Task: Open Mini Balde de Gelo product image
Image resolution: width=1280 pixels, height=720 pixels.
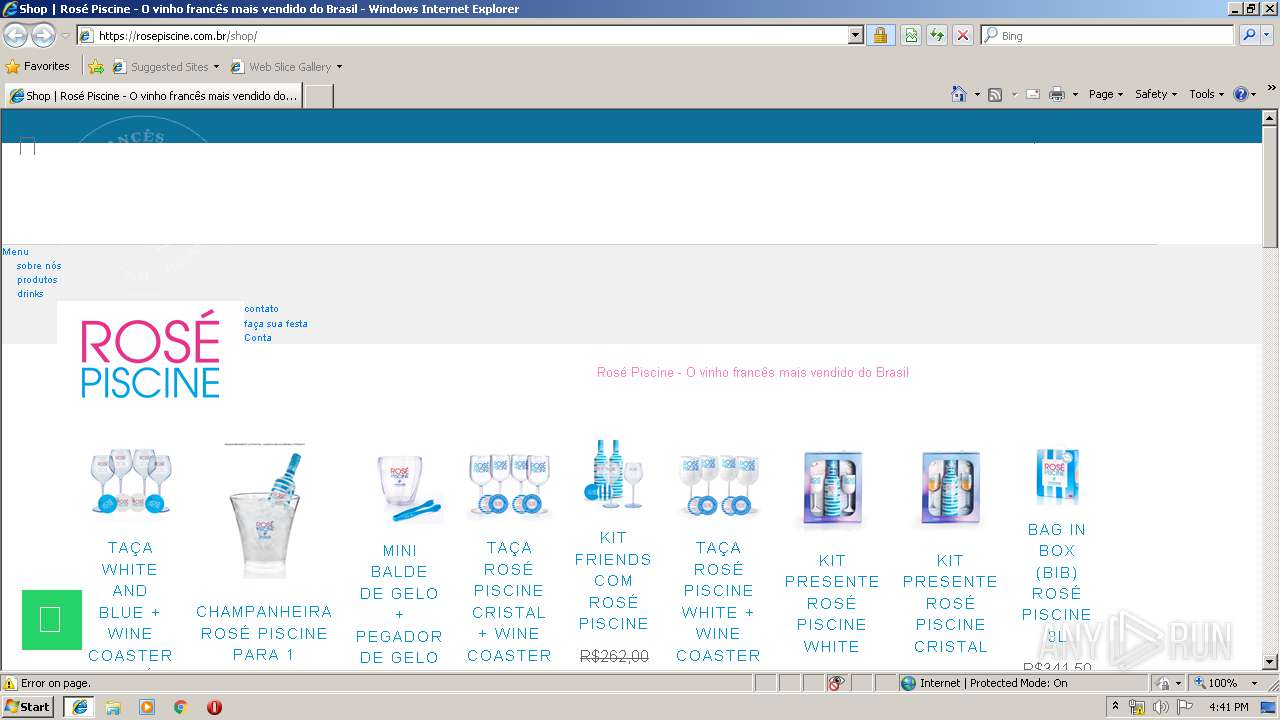Action: [x=409, y=488]
